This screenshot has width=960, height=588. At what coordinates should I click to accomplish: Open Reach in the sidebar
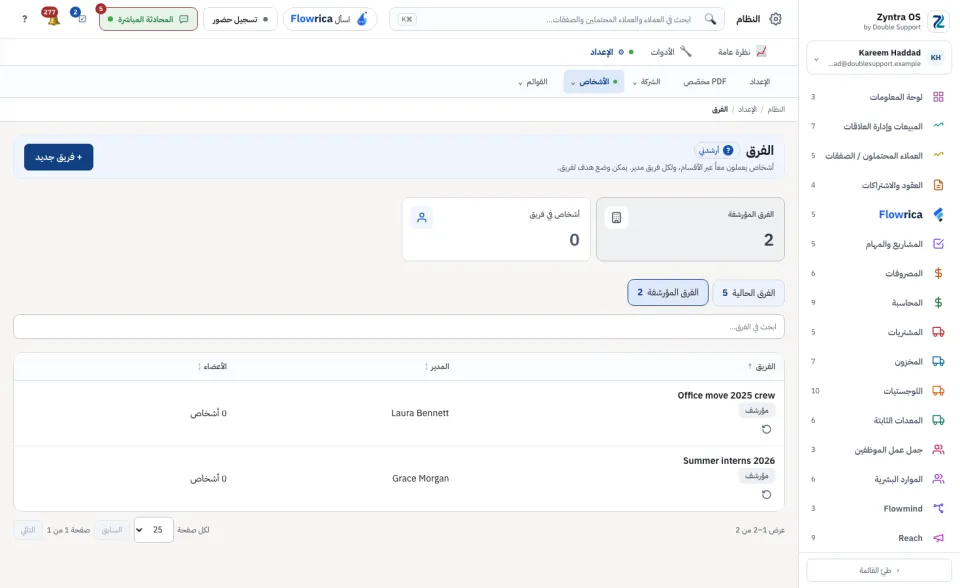click(x=879, y=538)
